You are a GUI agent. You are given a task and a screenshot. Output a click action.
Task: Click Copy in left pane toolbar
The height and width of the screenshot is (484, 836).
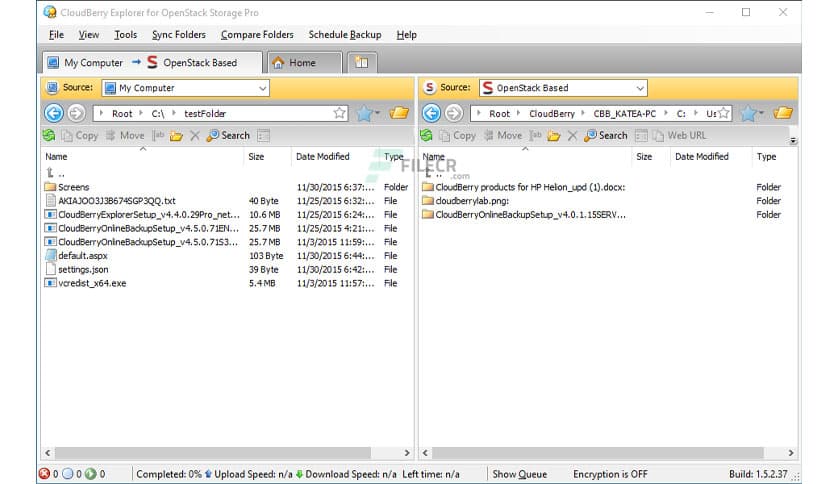[80, 135]
